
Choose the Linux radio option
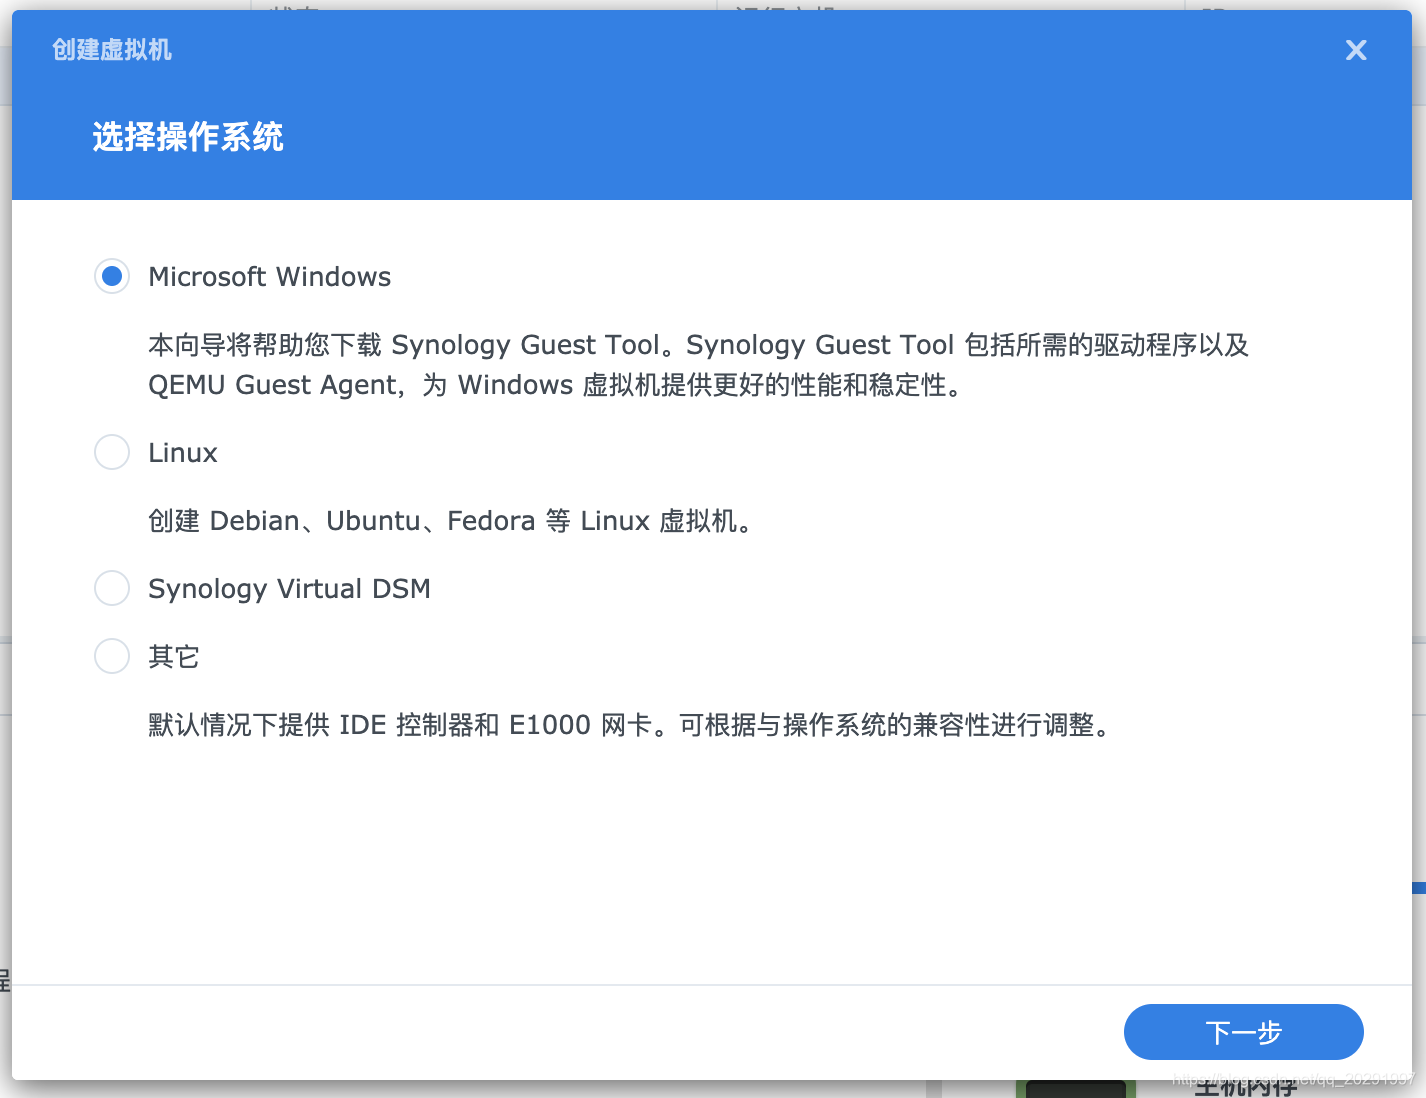point(112,452)
